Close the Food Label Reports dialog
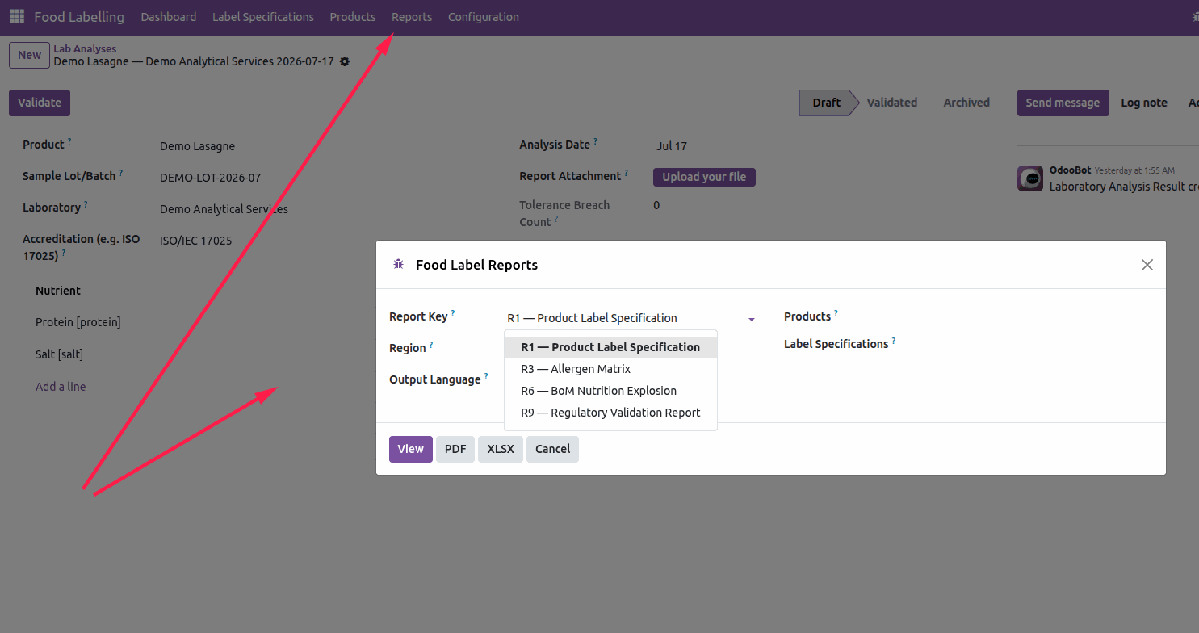1199x633 pixels. click(x=1146, y=265)
